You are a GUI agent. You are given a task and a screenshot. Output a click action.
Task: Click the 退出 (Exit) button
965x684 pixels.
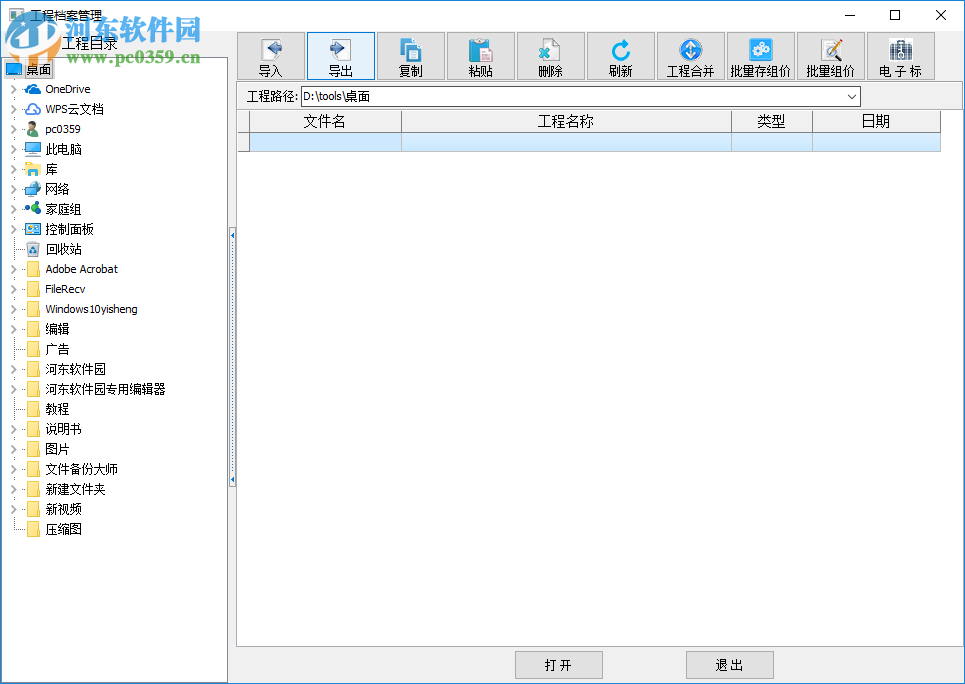pos(729,664)
